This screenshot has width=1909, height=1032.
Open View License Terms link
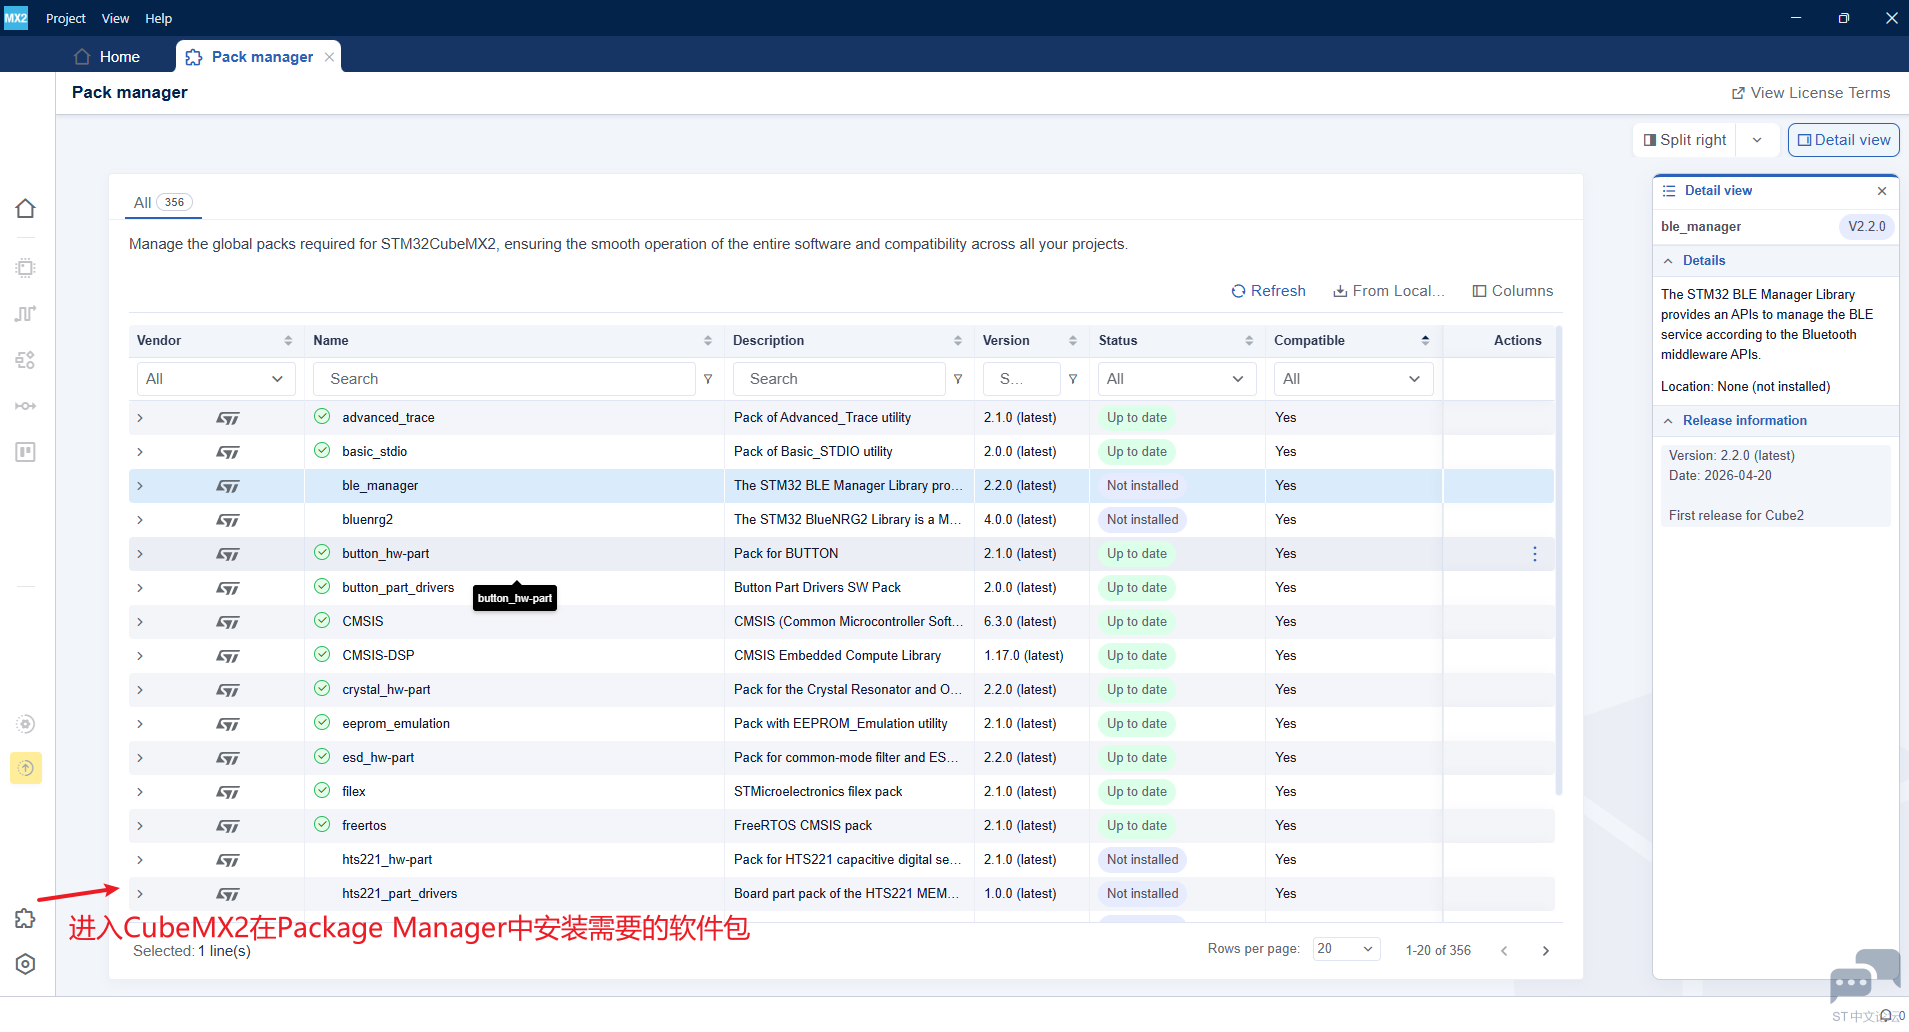(x=1811, y=93)
